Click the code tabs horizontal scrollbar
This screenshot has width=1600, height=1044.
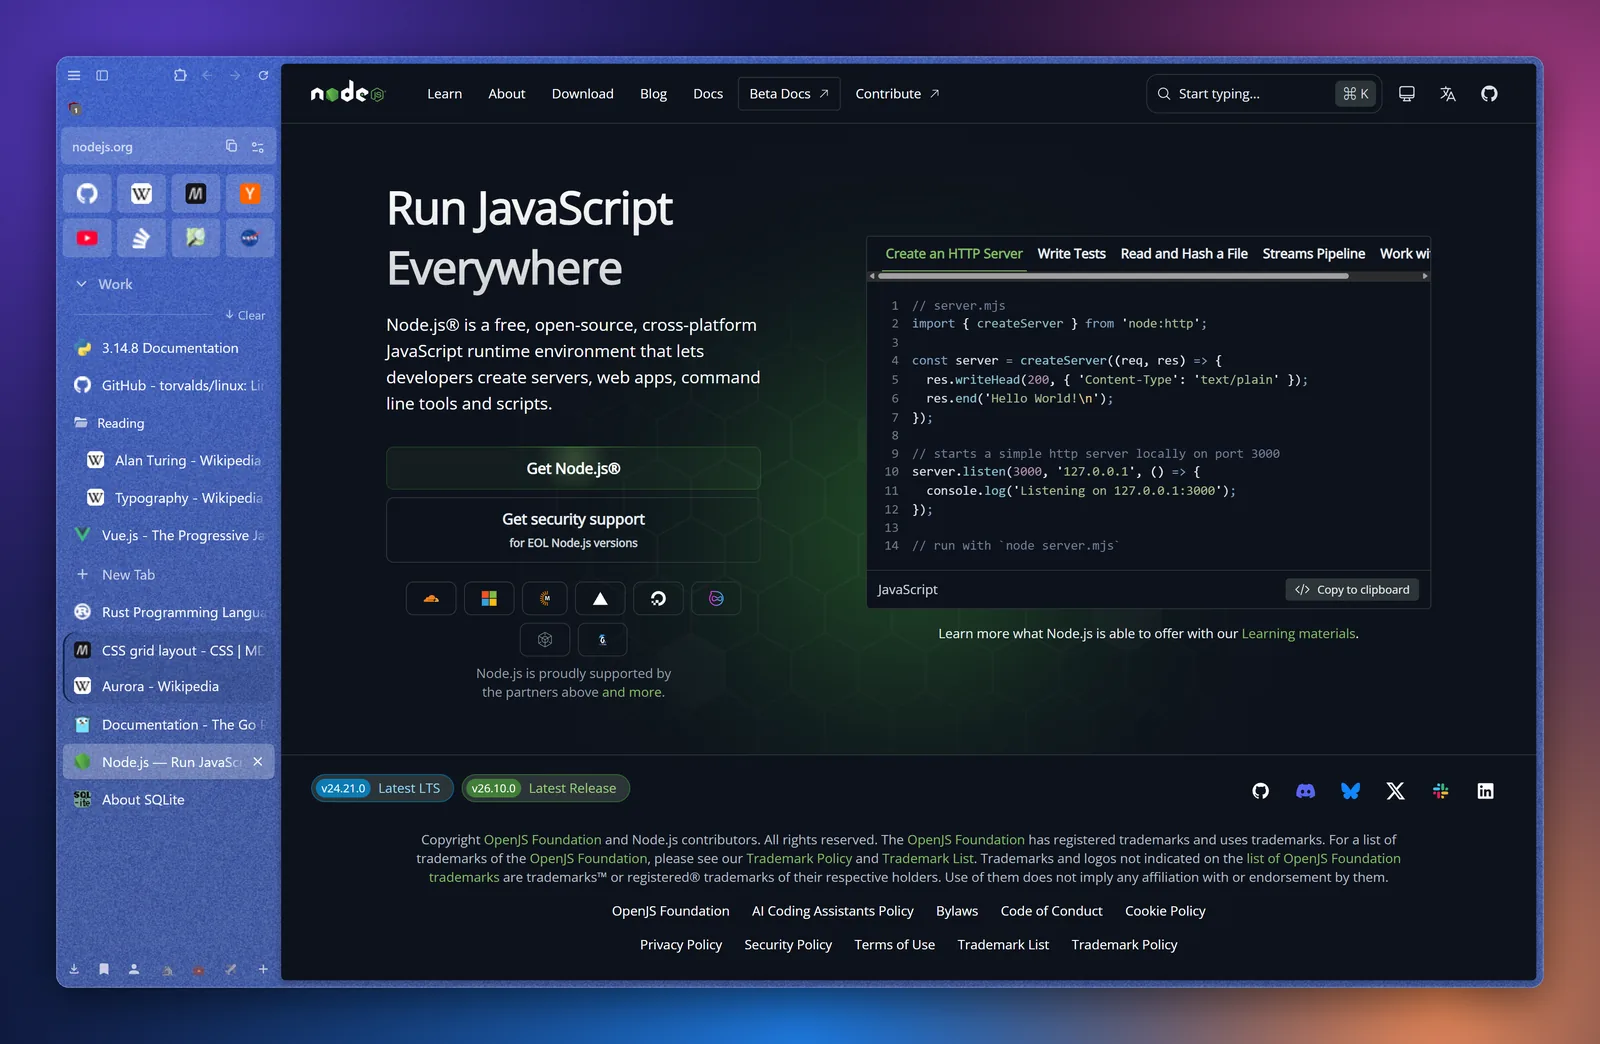(1113, 276)
